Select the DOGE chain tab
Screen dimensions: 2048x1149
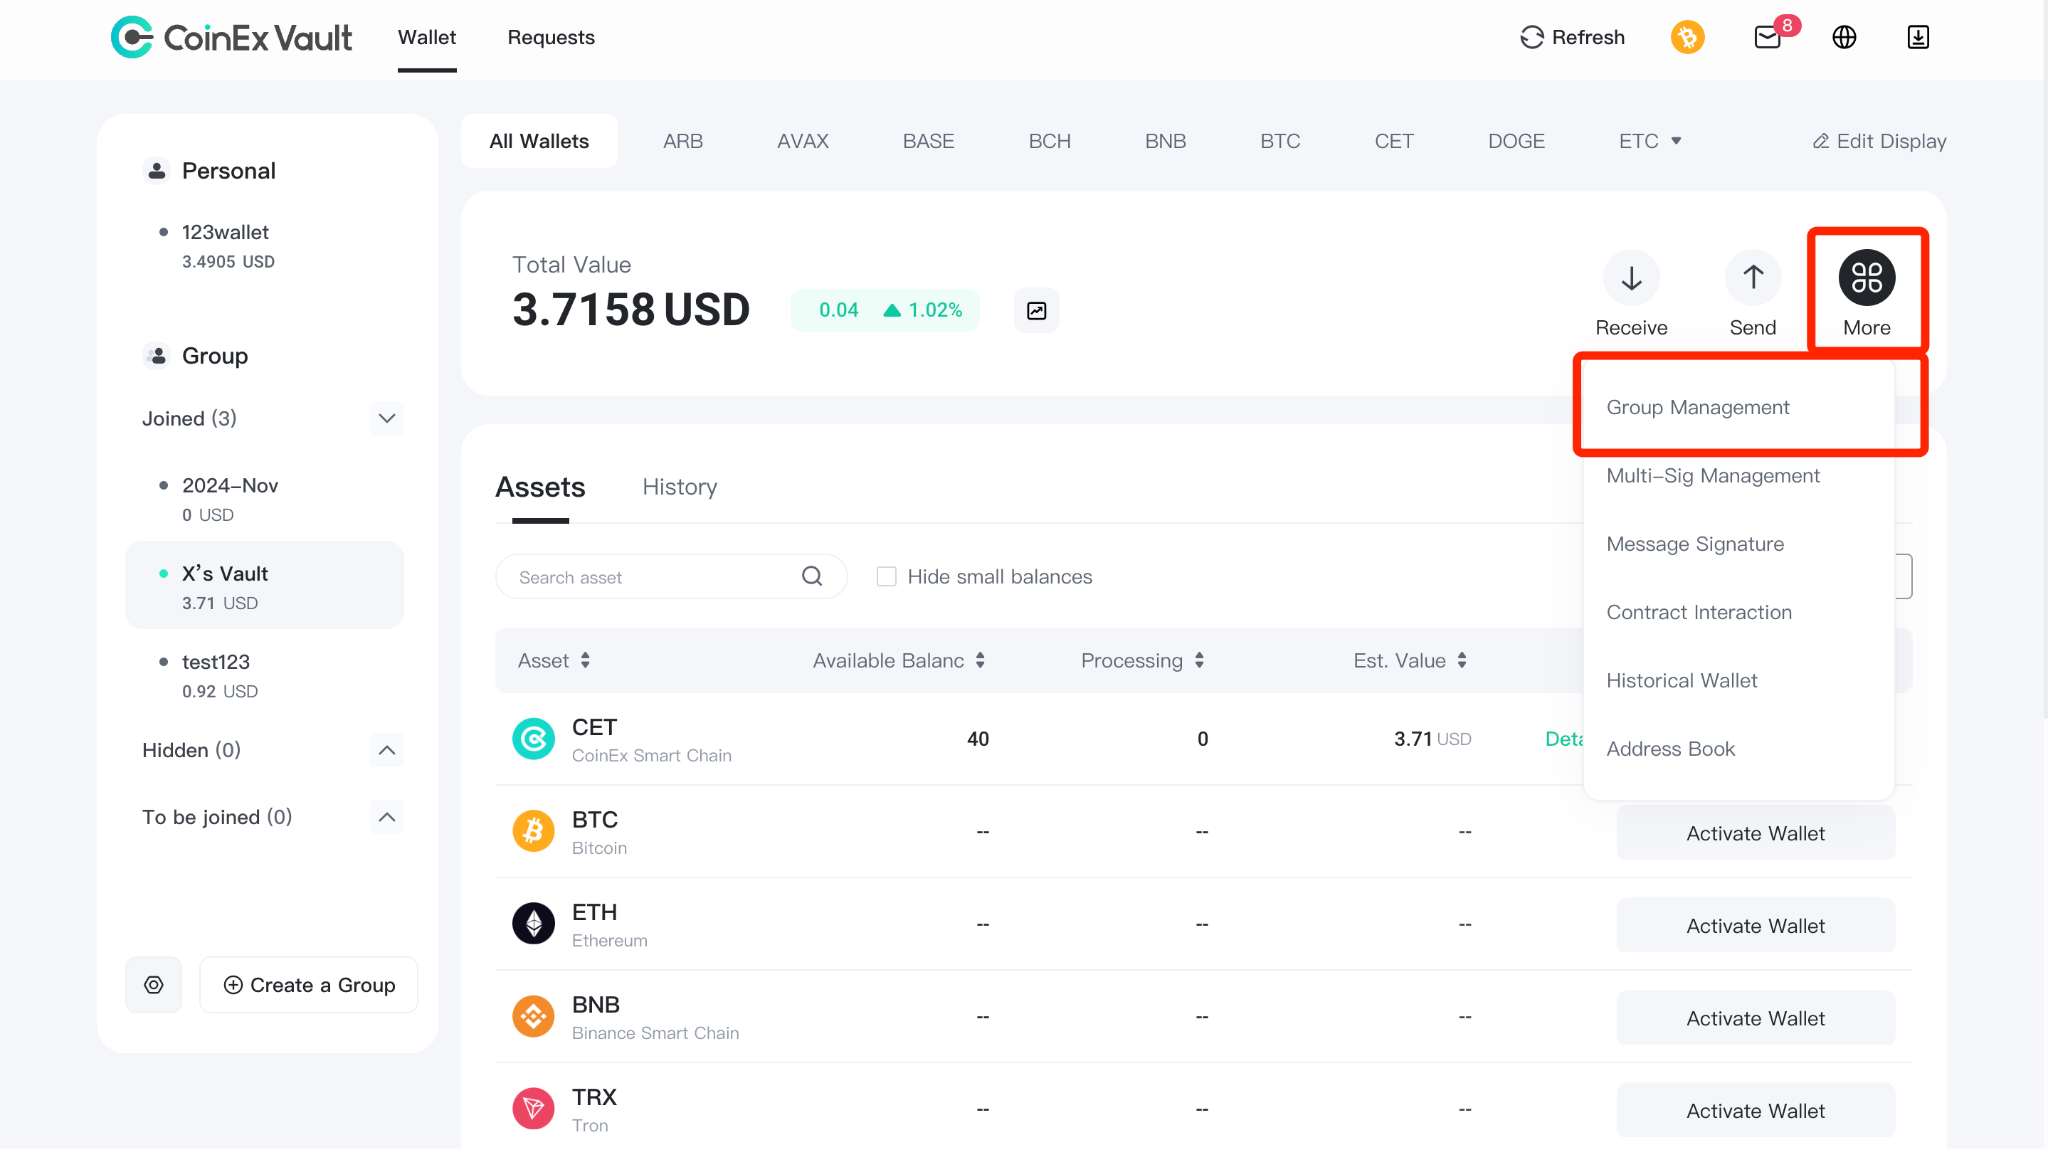[x=1516, y=141]
